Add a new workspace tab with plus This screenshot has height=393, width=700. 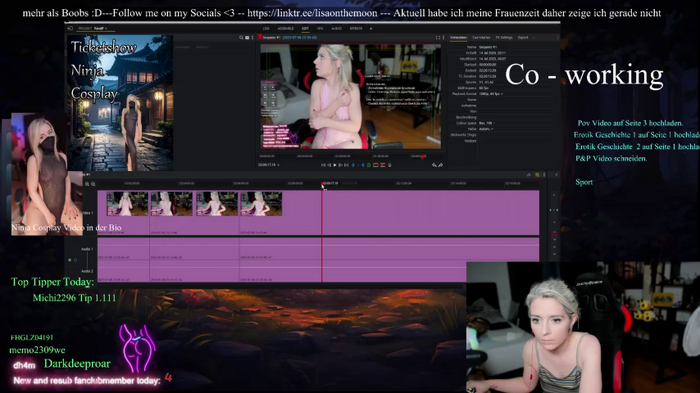point(371,29)
